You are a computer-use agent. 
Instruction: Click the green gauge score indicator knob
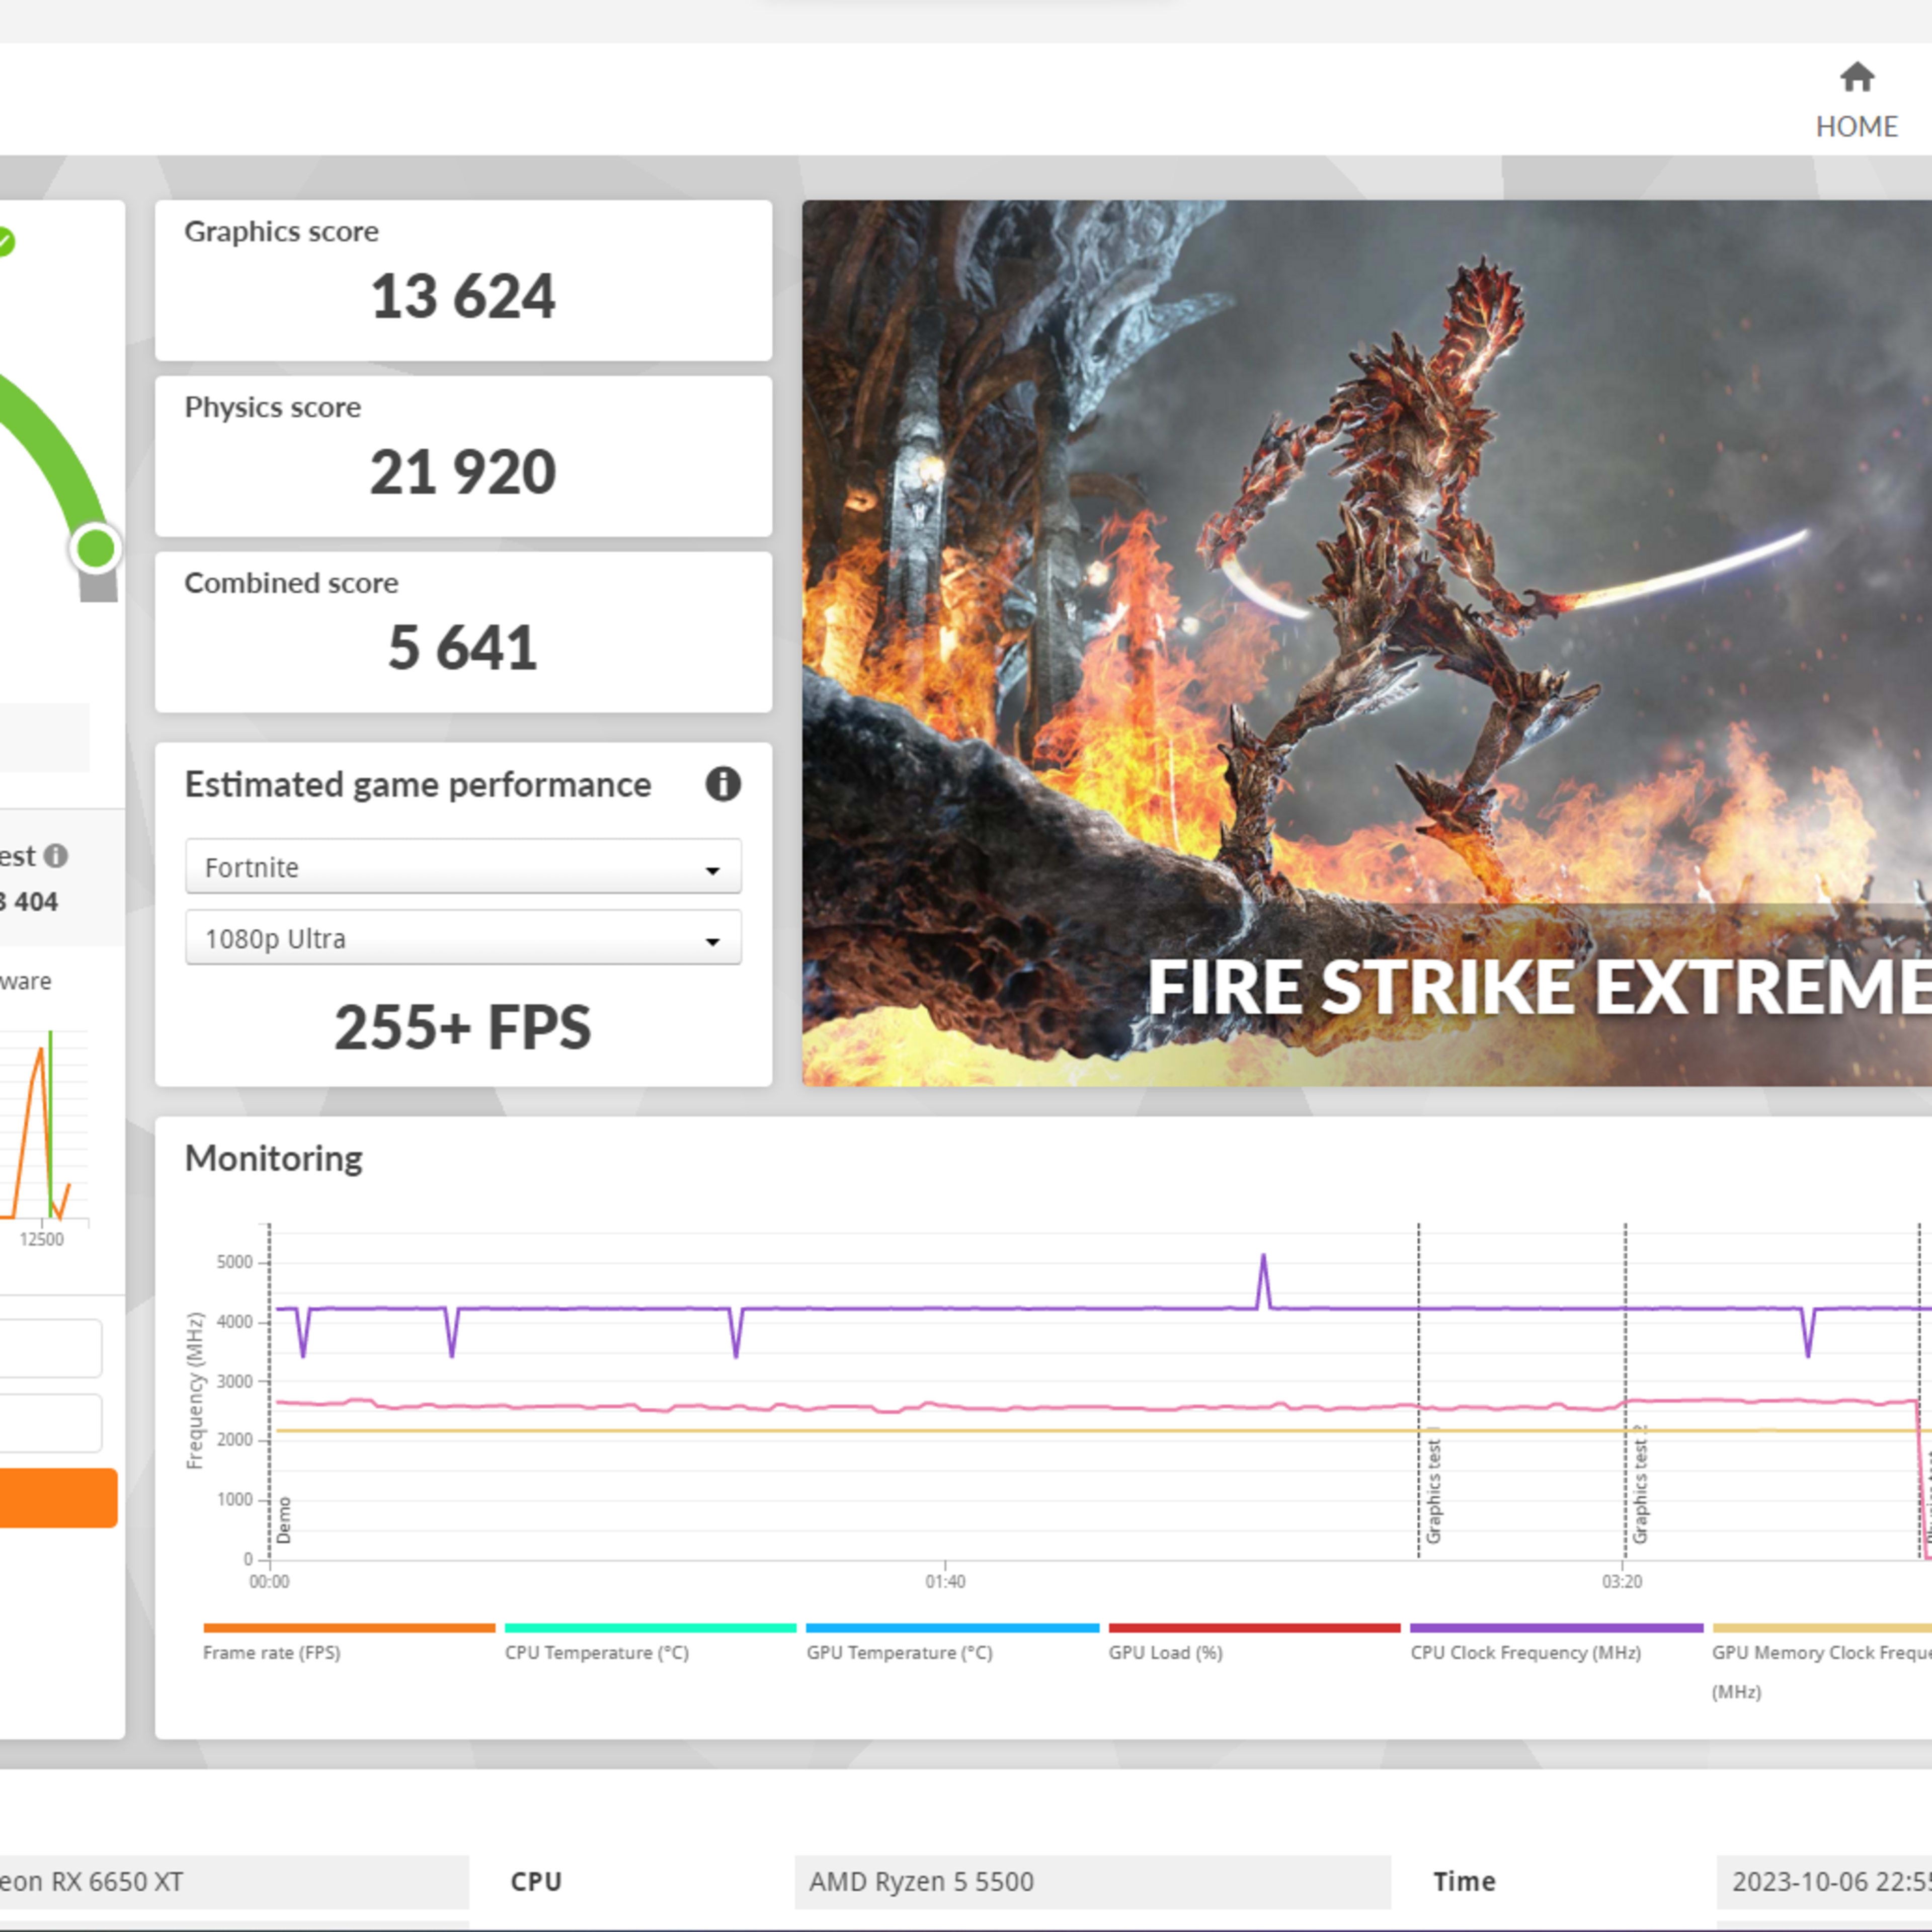pos(96,548)
